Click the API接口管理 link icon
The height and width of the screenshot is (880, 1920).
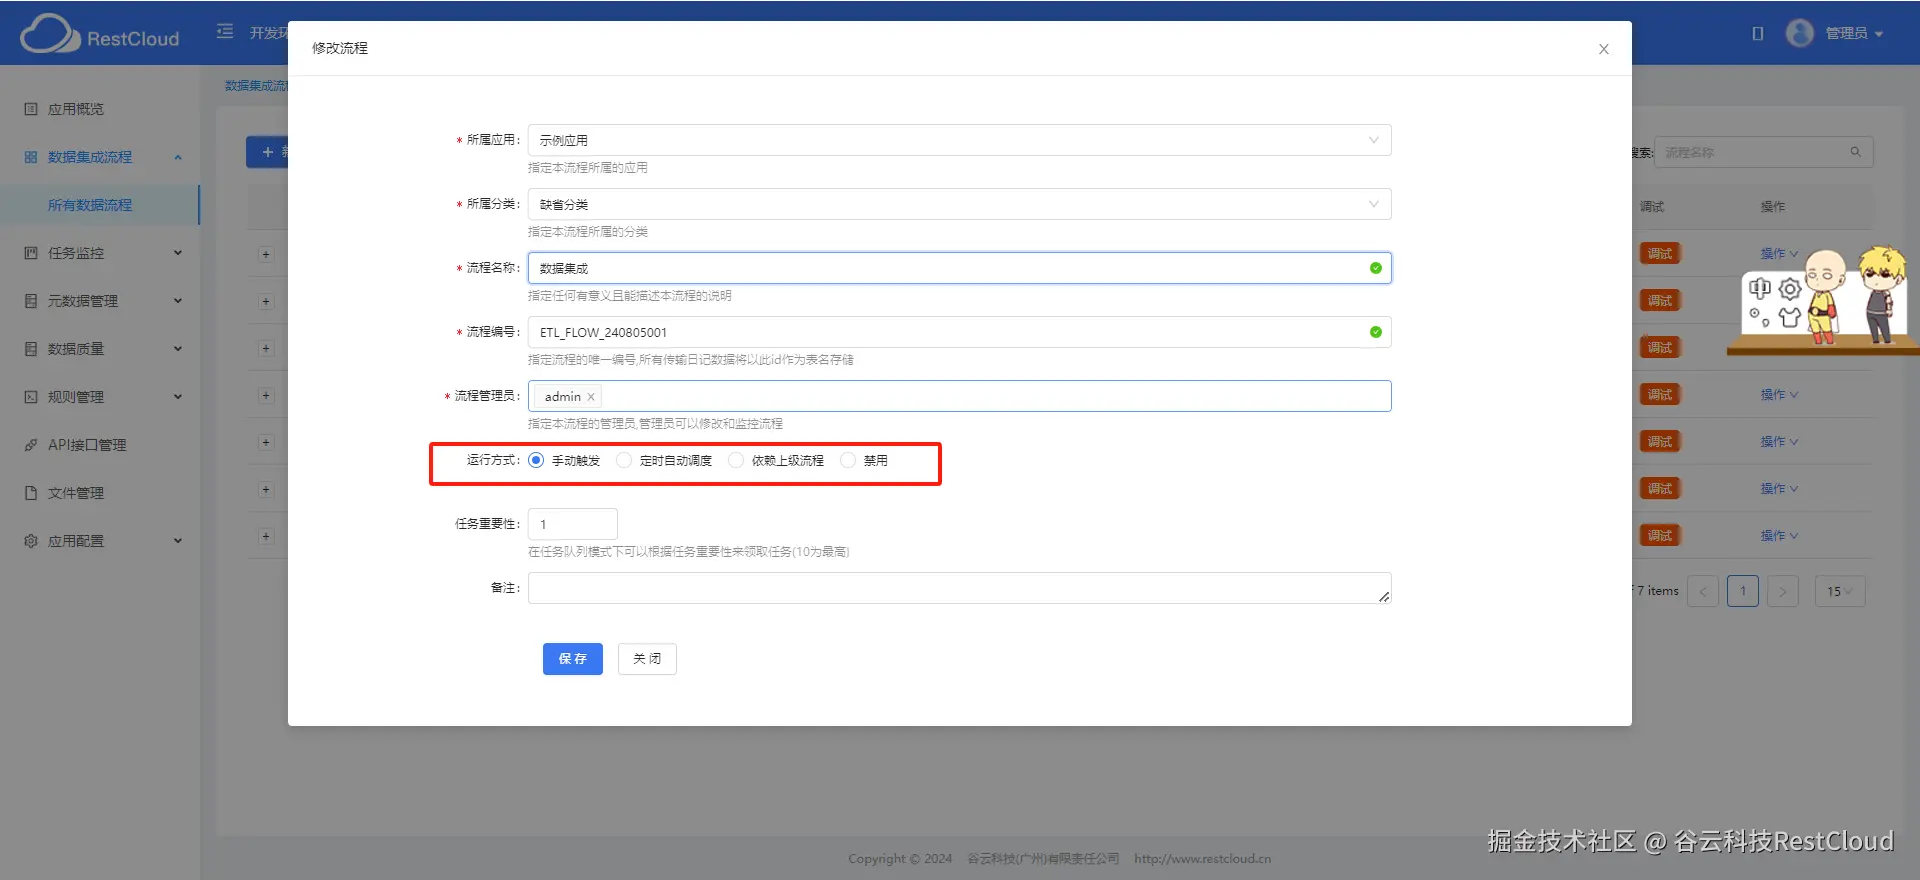pos(31,445)
